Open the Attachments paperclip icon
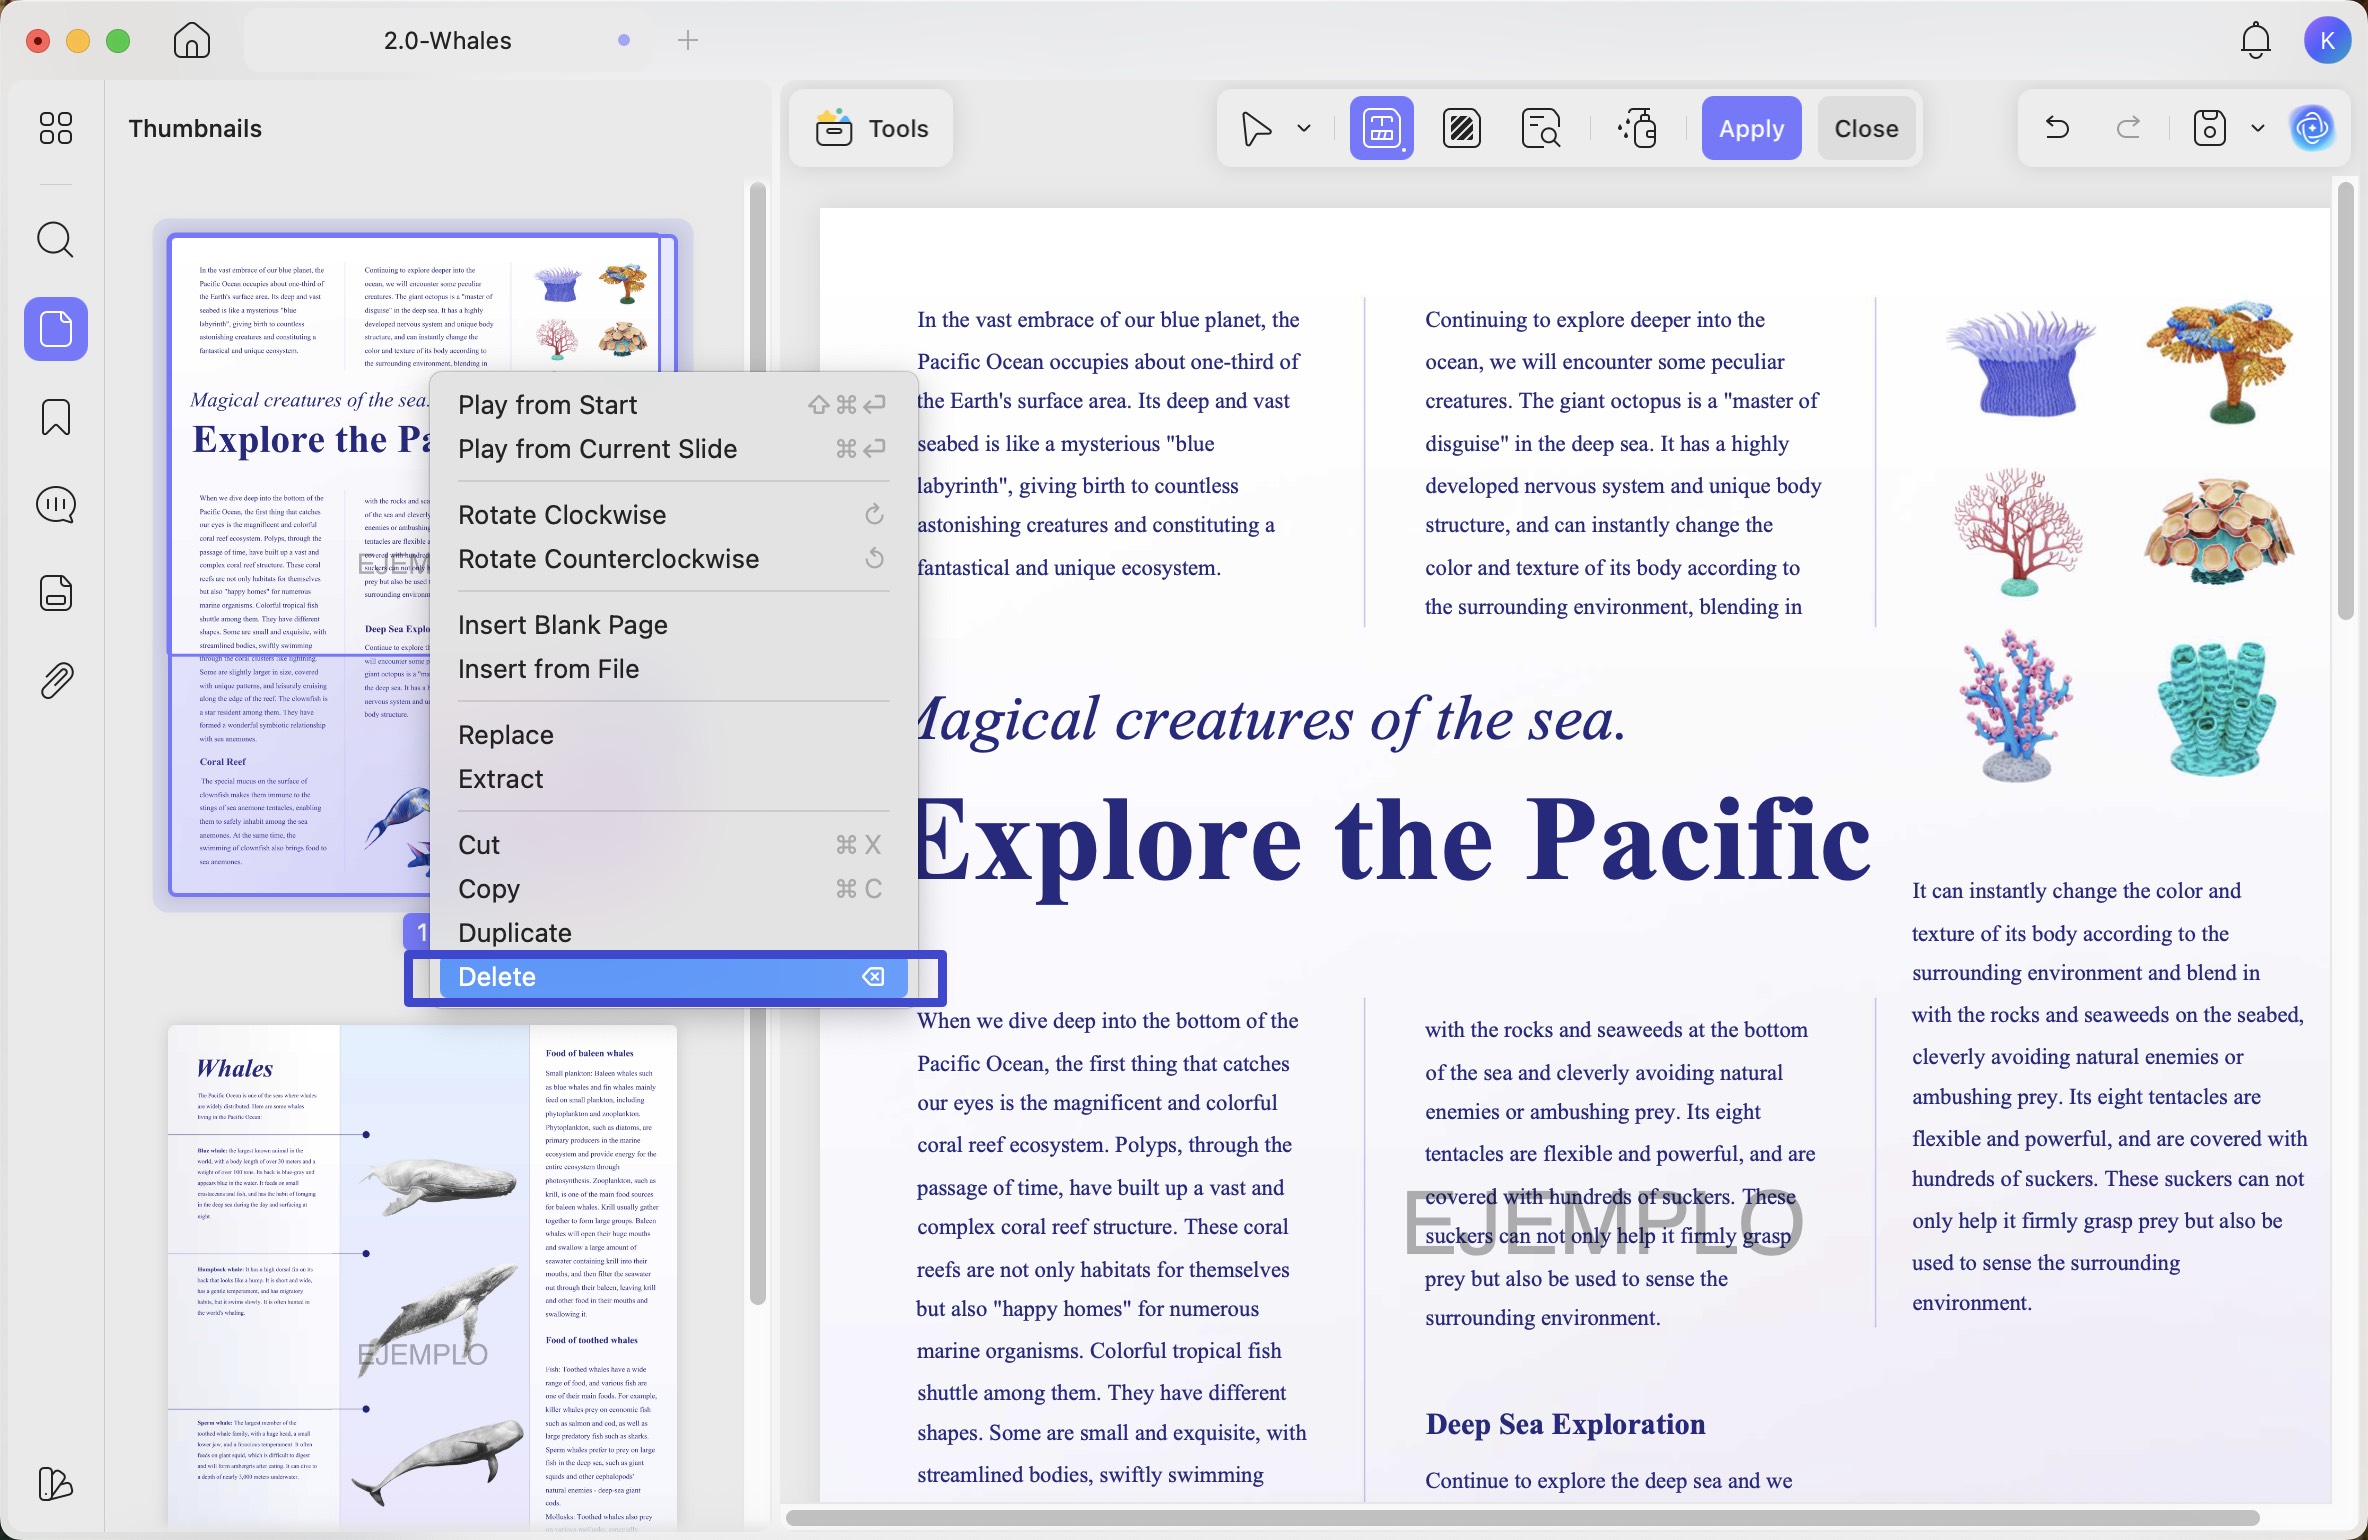The width and height of the screenshot is (2368, 1540). pos(55,681)
